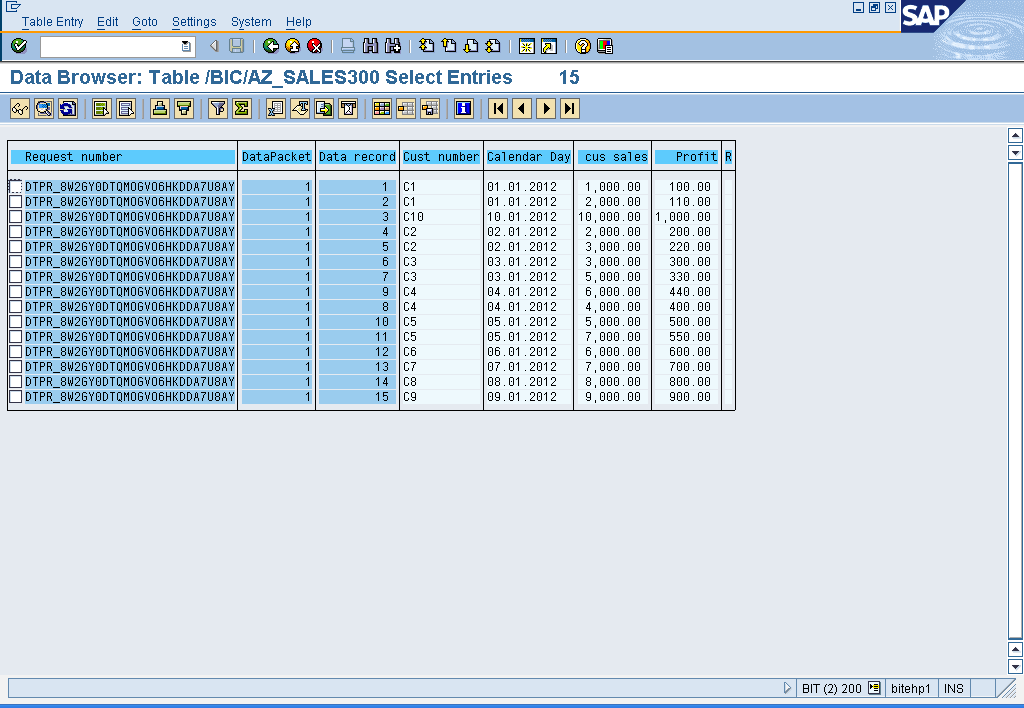Click the Cust number column header
The width and height of the screenshot is (1024, 708).
point(441,157)
